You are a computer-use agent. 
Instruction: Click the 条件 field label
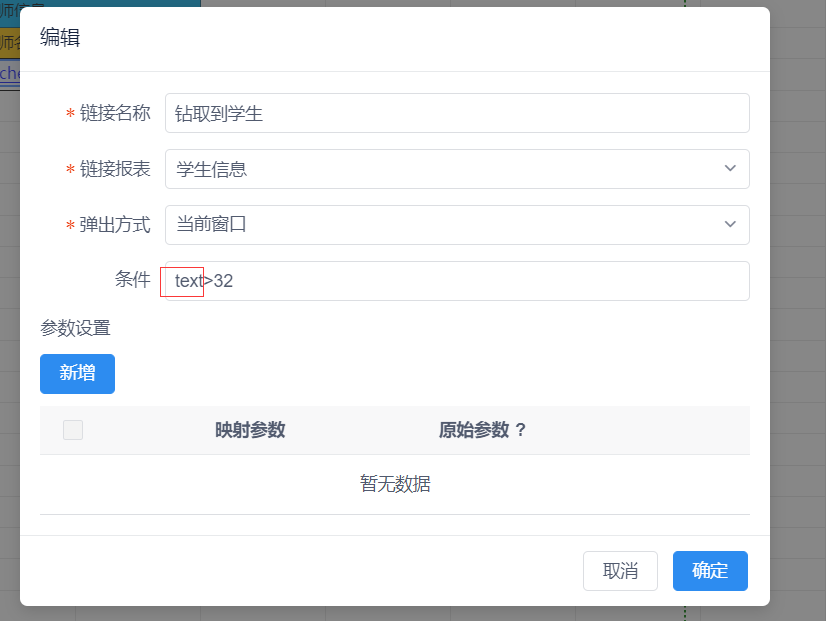click(133, 279)
